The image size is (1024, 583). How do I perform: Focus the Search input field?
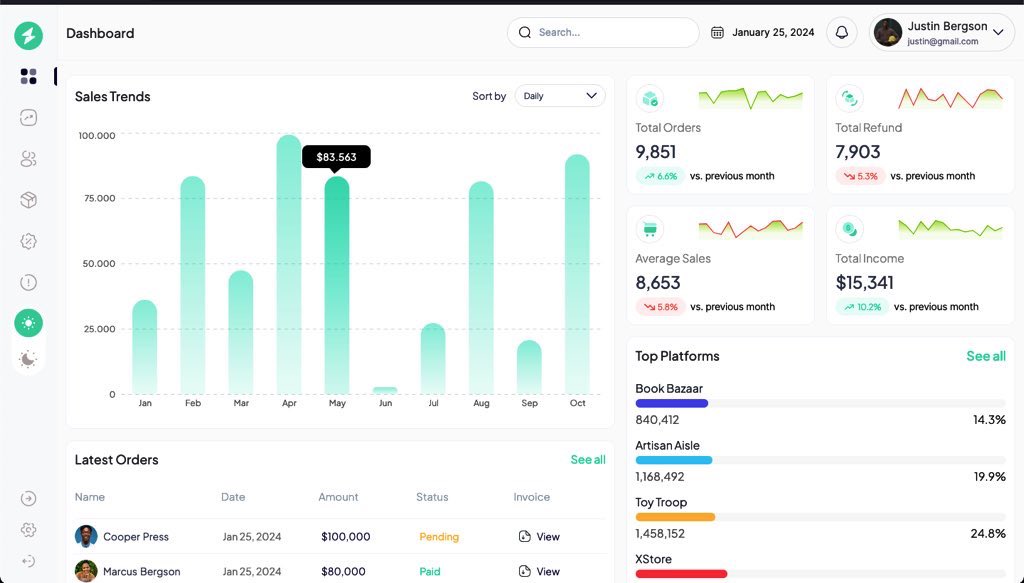pyautogui.click(x=603, y=32)
